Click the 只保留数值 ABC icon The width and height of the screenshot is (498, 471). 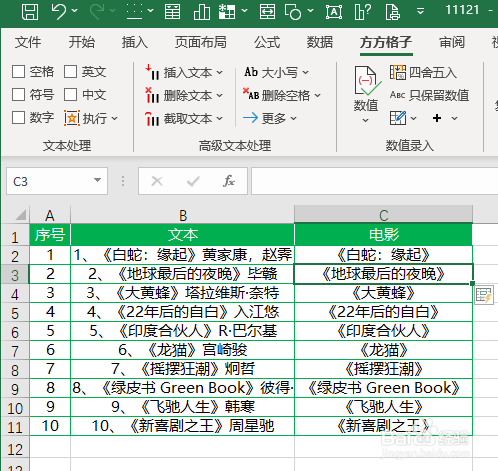(x=397, y=95)
